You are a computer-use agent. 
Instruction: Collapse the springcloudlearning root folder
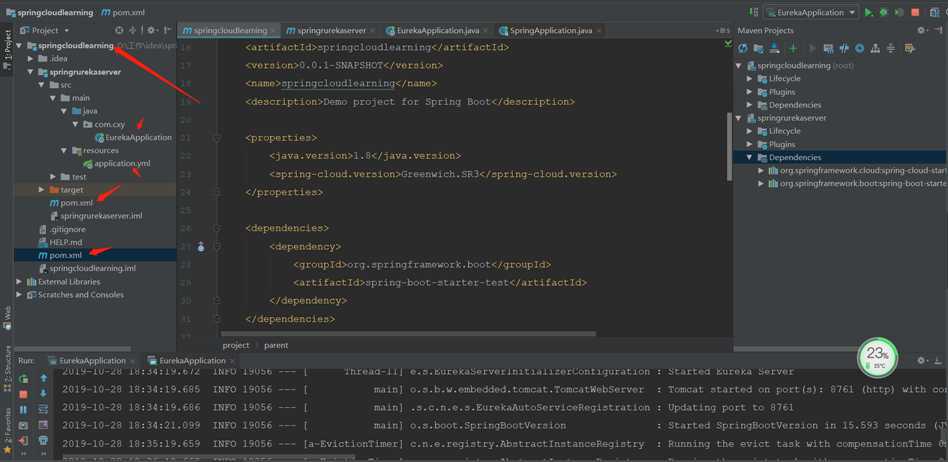coord(20,46)
